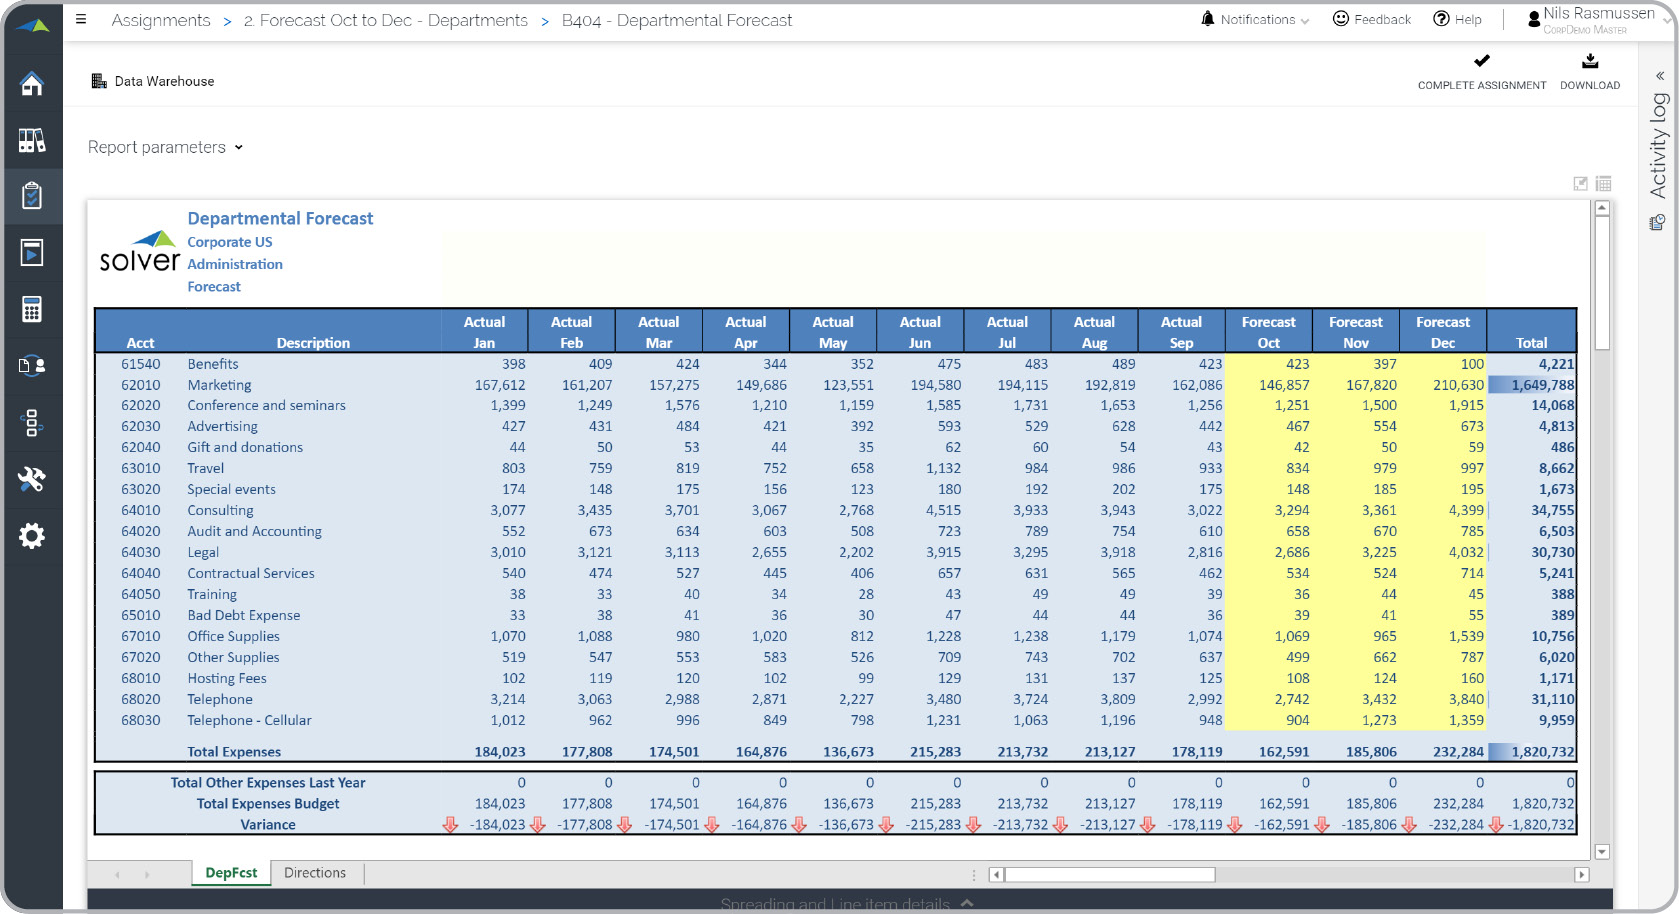Click the expand report resize icon
This screenshot has width=1679, height=914.
1581,183
